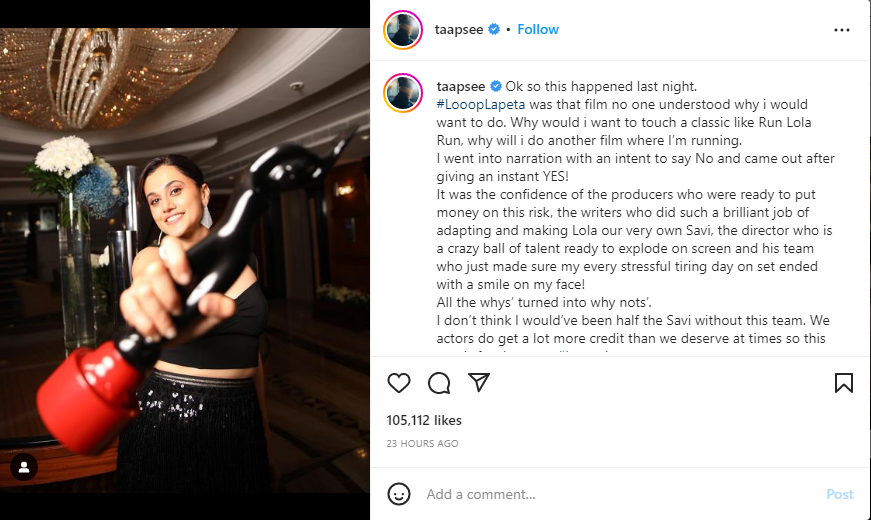Image resolution: width=871 pixels, height=520 pixels.
Task: Click the Follow button
Action: tap(538, 30)
